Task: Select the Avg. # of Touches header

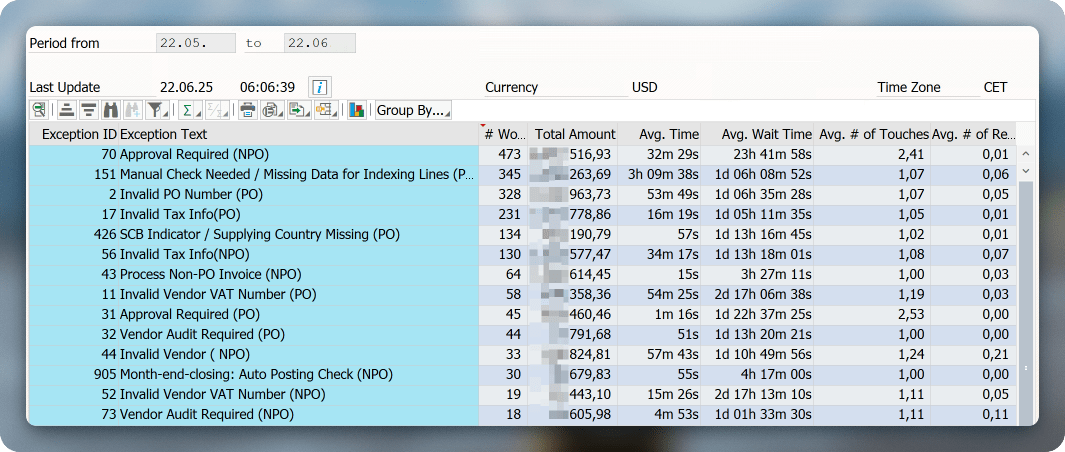Action: (x=873, y=135)
